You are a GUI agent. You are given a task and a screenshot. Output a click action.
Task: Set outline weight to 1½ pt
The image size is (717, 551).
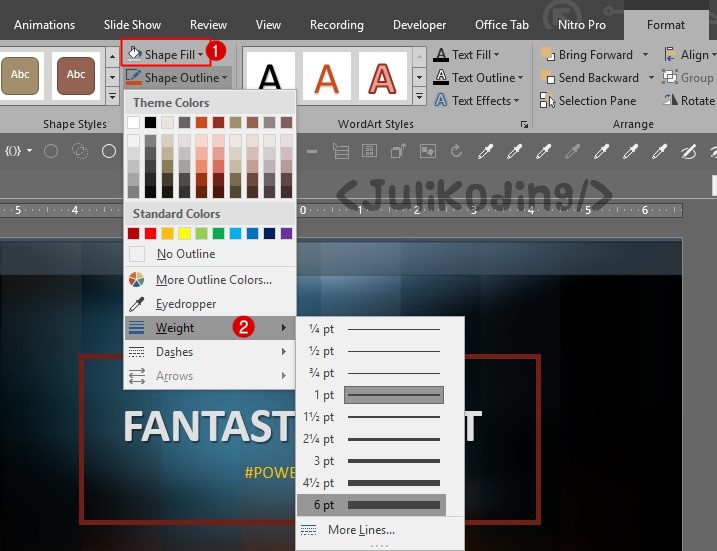click(372, 417)
